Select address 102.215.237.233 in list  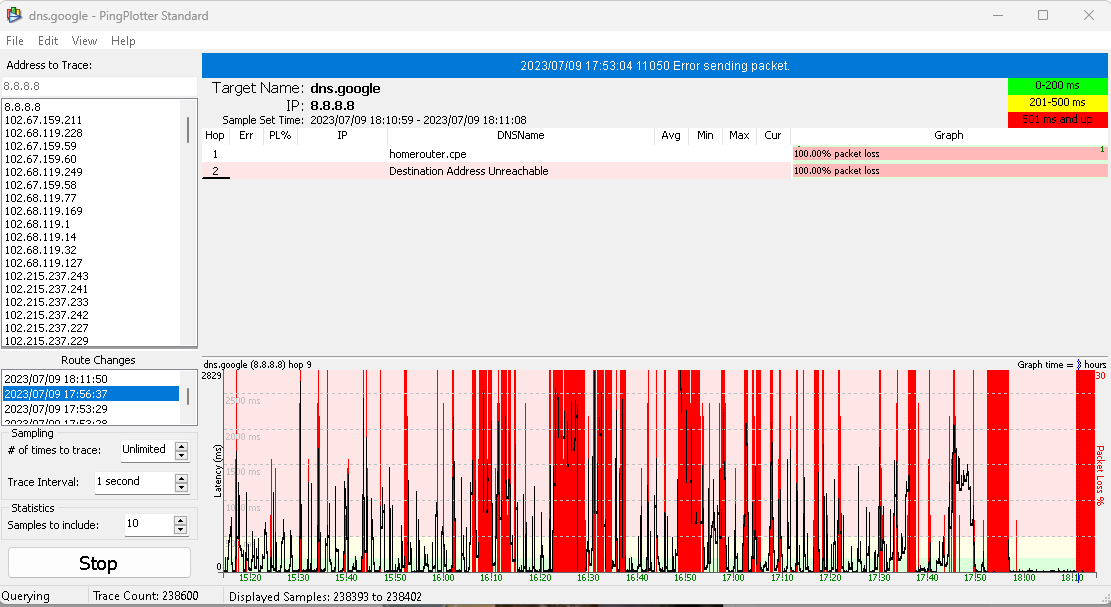coord(47,302)
